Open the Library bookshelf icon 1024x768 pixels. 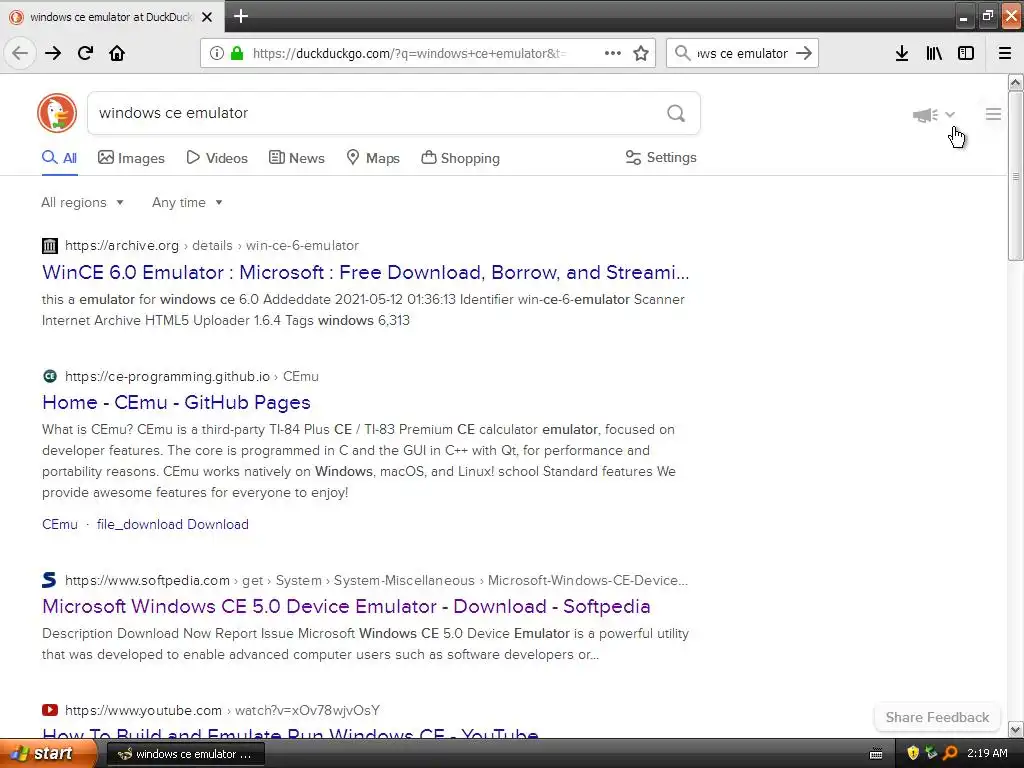coord(934,53)
